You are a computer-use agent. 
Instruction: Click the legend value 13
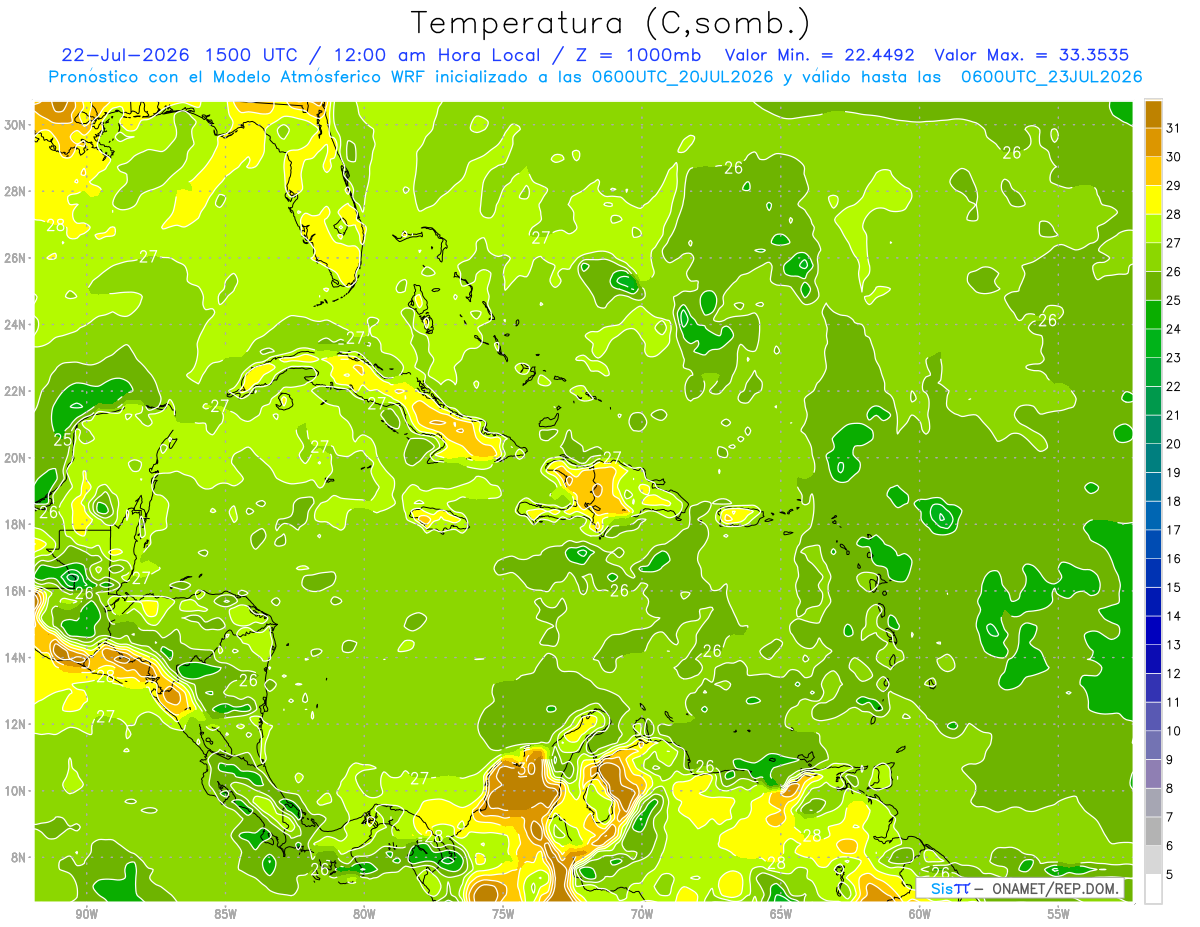[1174, 645]
